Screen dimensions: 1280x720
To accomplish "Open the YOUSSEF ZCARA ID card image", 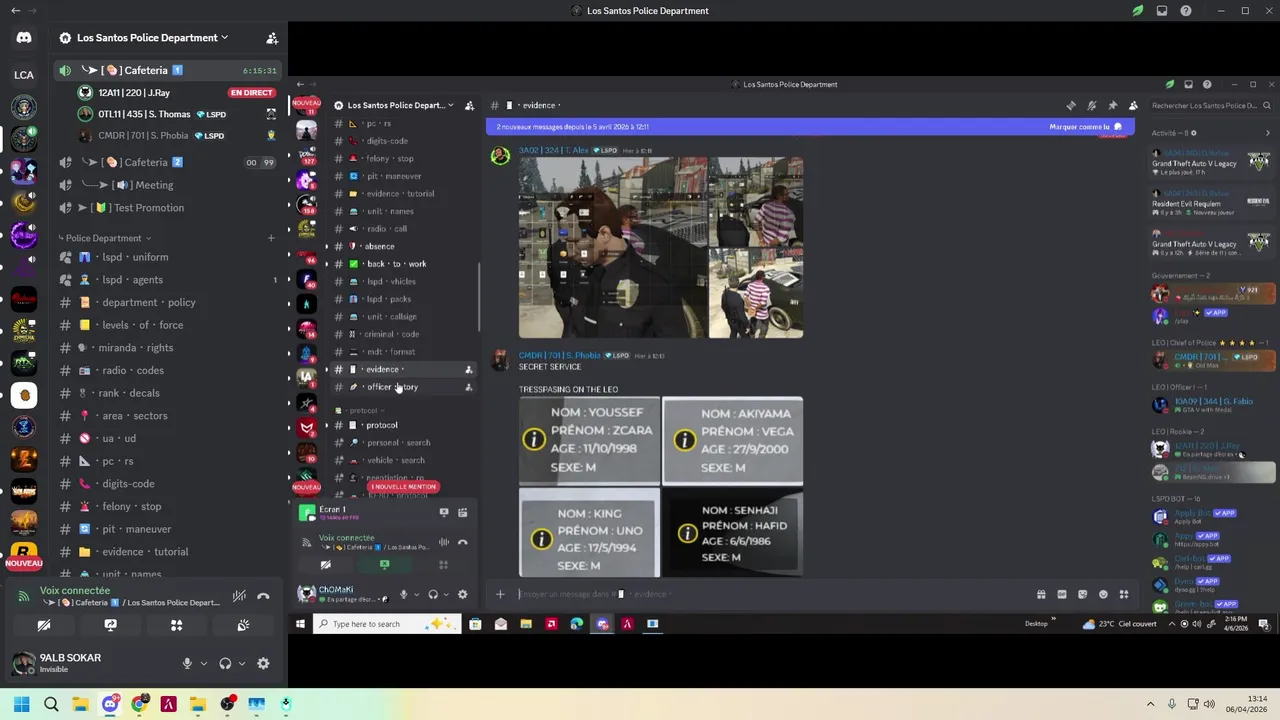I will tap(590, 440).
